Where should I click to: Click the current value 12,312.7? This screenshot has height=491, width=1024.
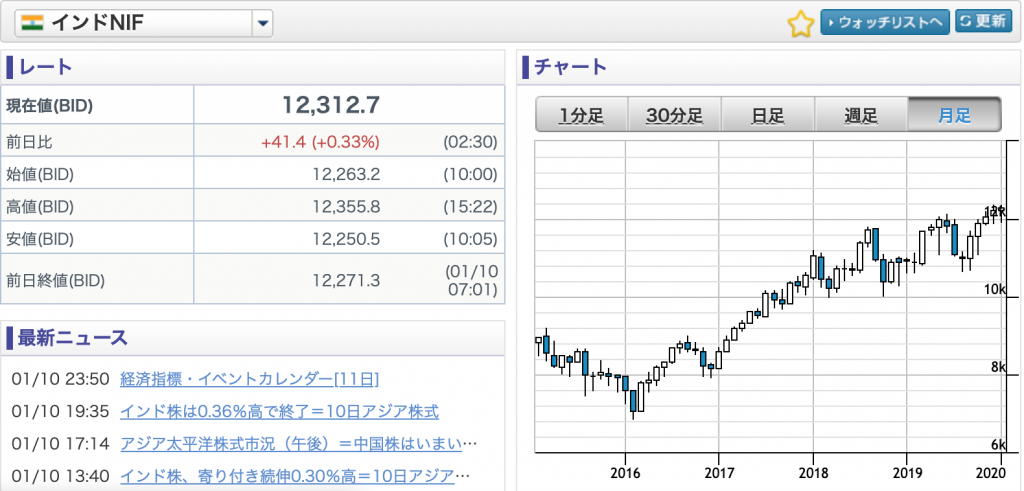tap(331, 104)
